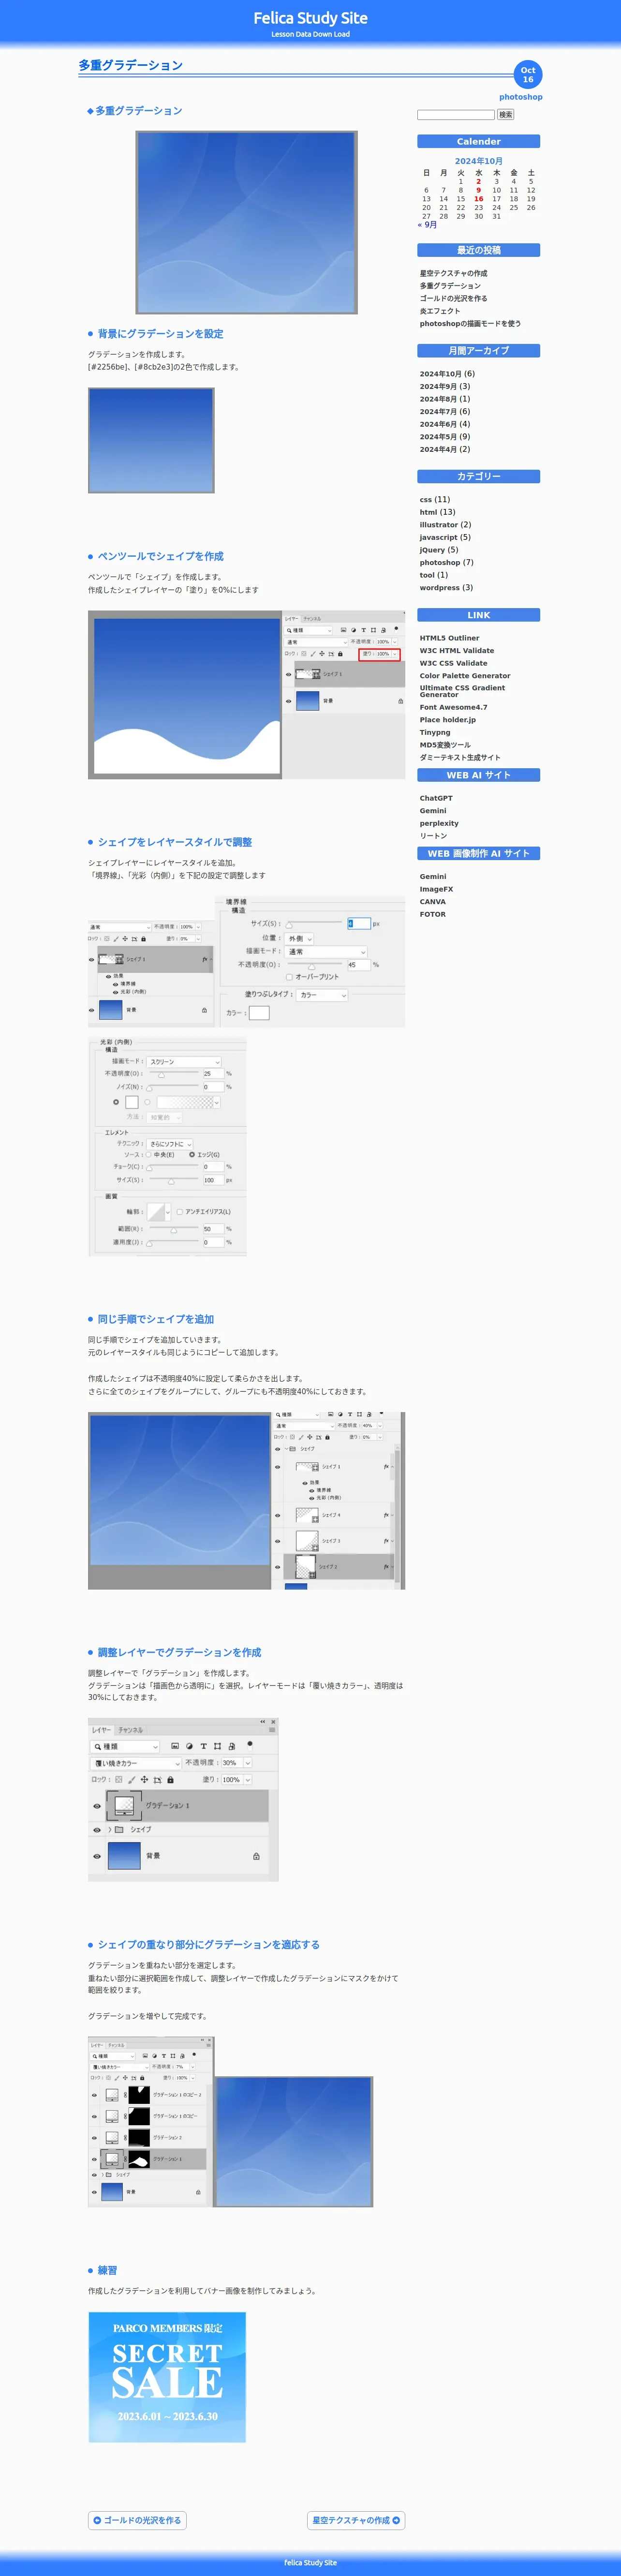
Task: Go to previous post ゴールドの光沢を作る
Action: pyautogui.click(x=137, y=2520)
